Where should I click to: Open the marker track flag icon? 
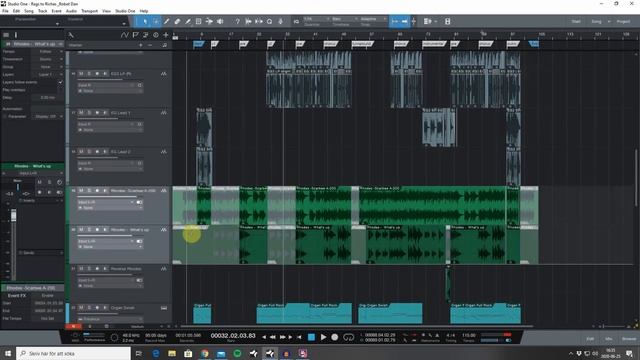136,35
